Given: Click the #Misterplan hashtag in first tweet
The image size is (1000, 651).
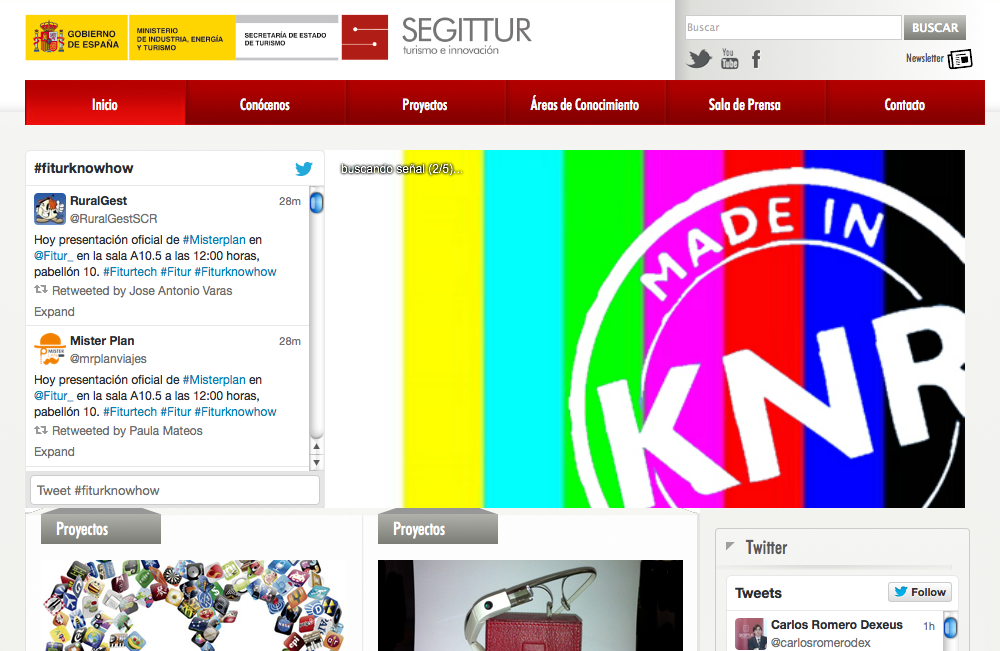Looking at the screenshot, I should 214,240.
